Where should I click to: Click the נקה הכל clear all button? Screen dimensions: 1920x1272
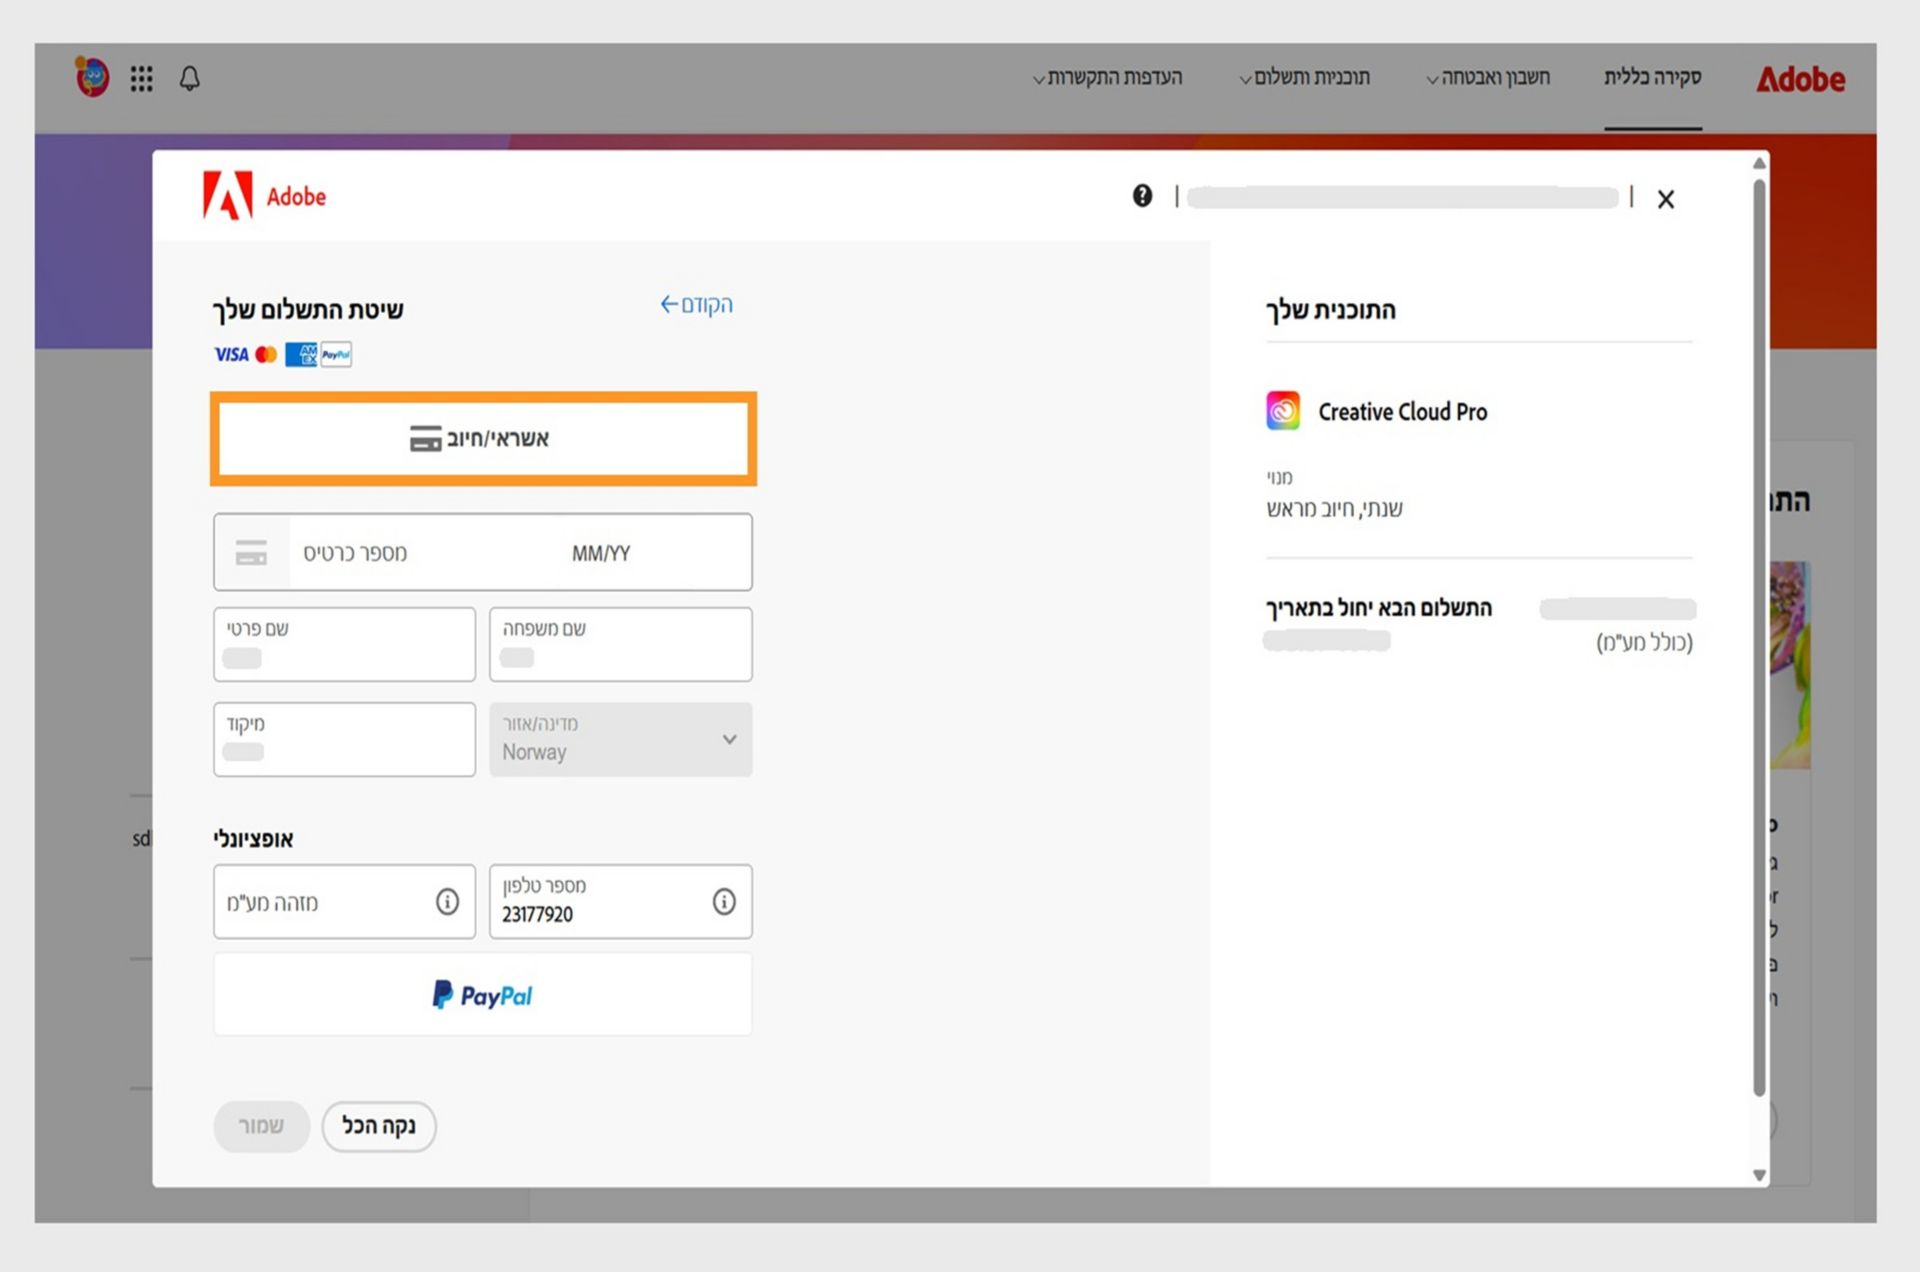click(x=379, y=1126)
